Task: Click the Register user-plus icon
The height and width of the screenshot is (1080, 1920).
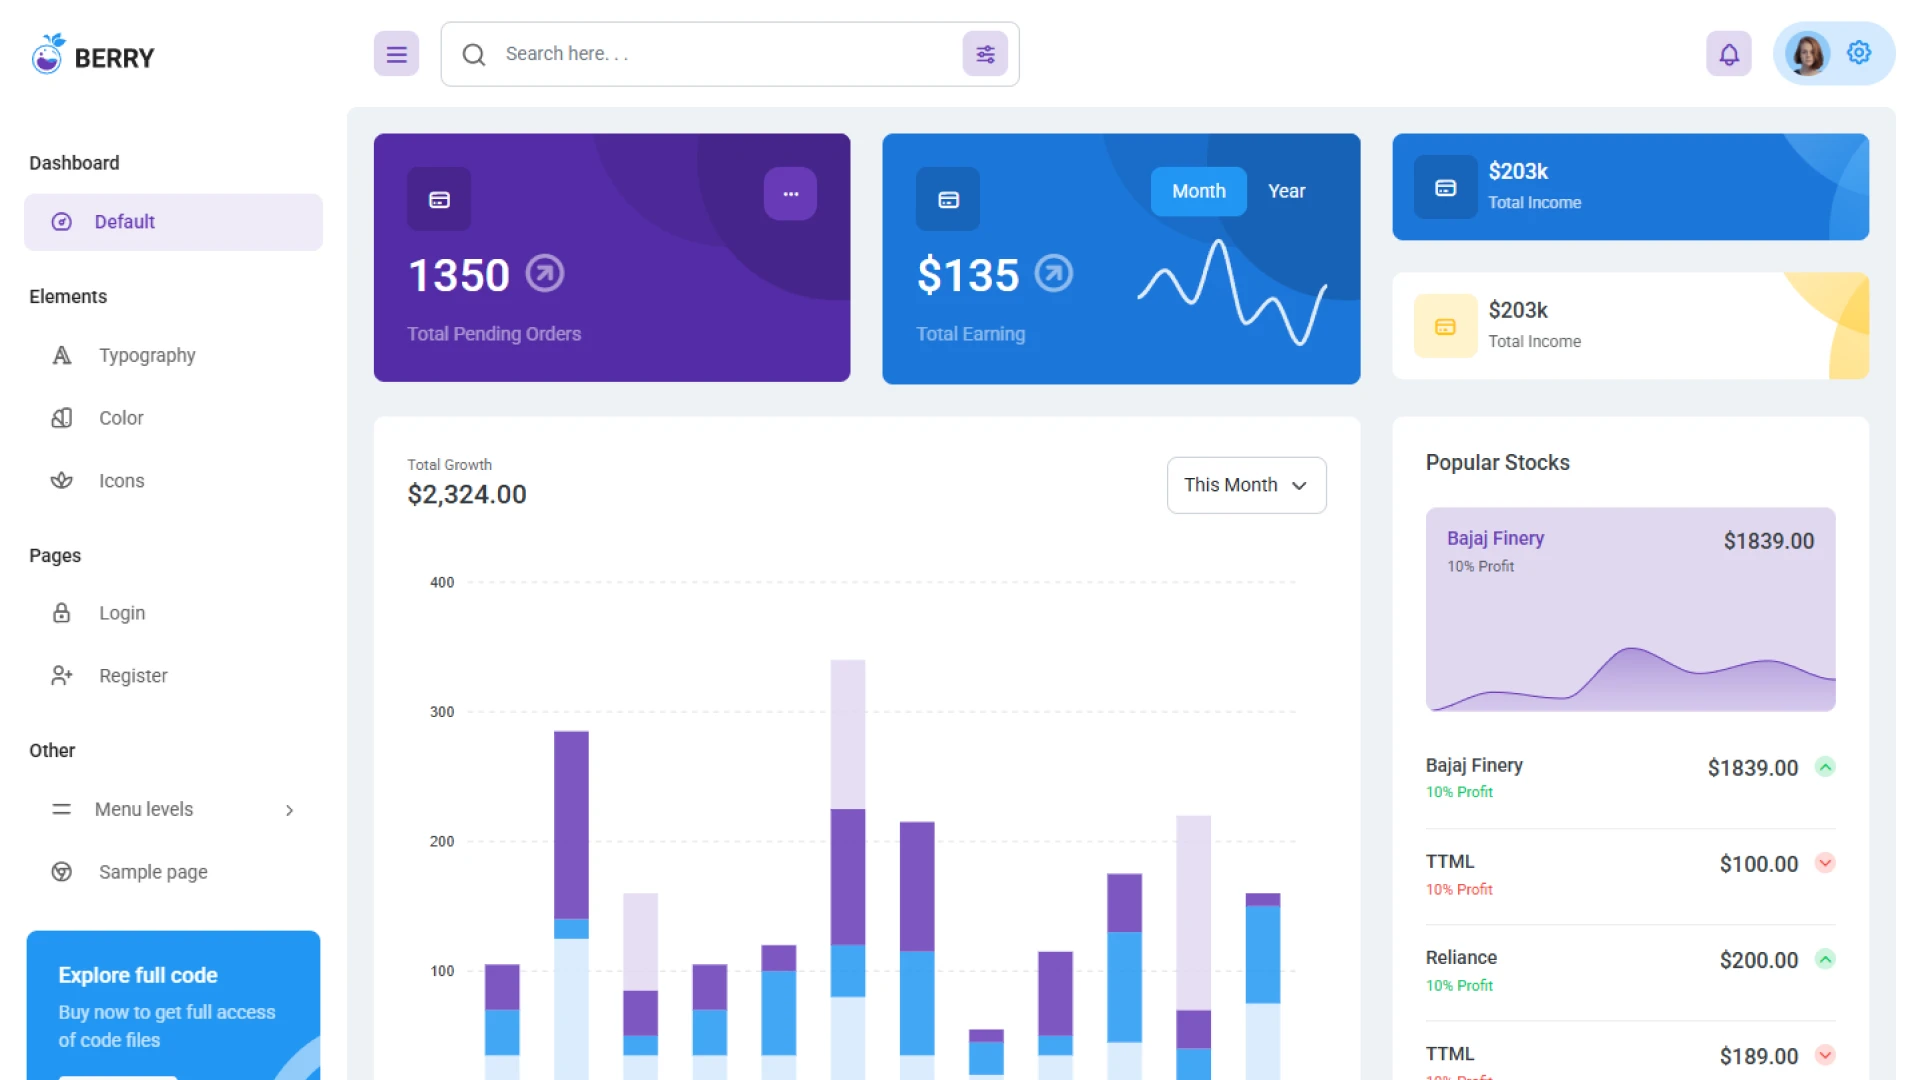Action: (62, 676)
